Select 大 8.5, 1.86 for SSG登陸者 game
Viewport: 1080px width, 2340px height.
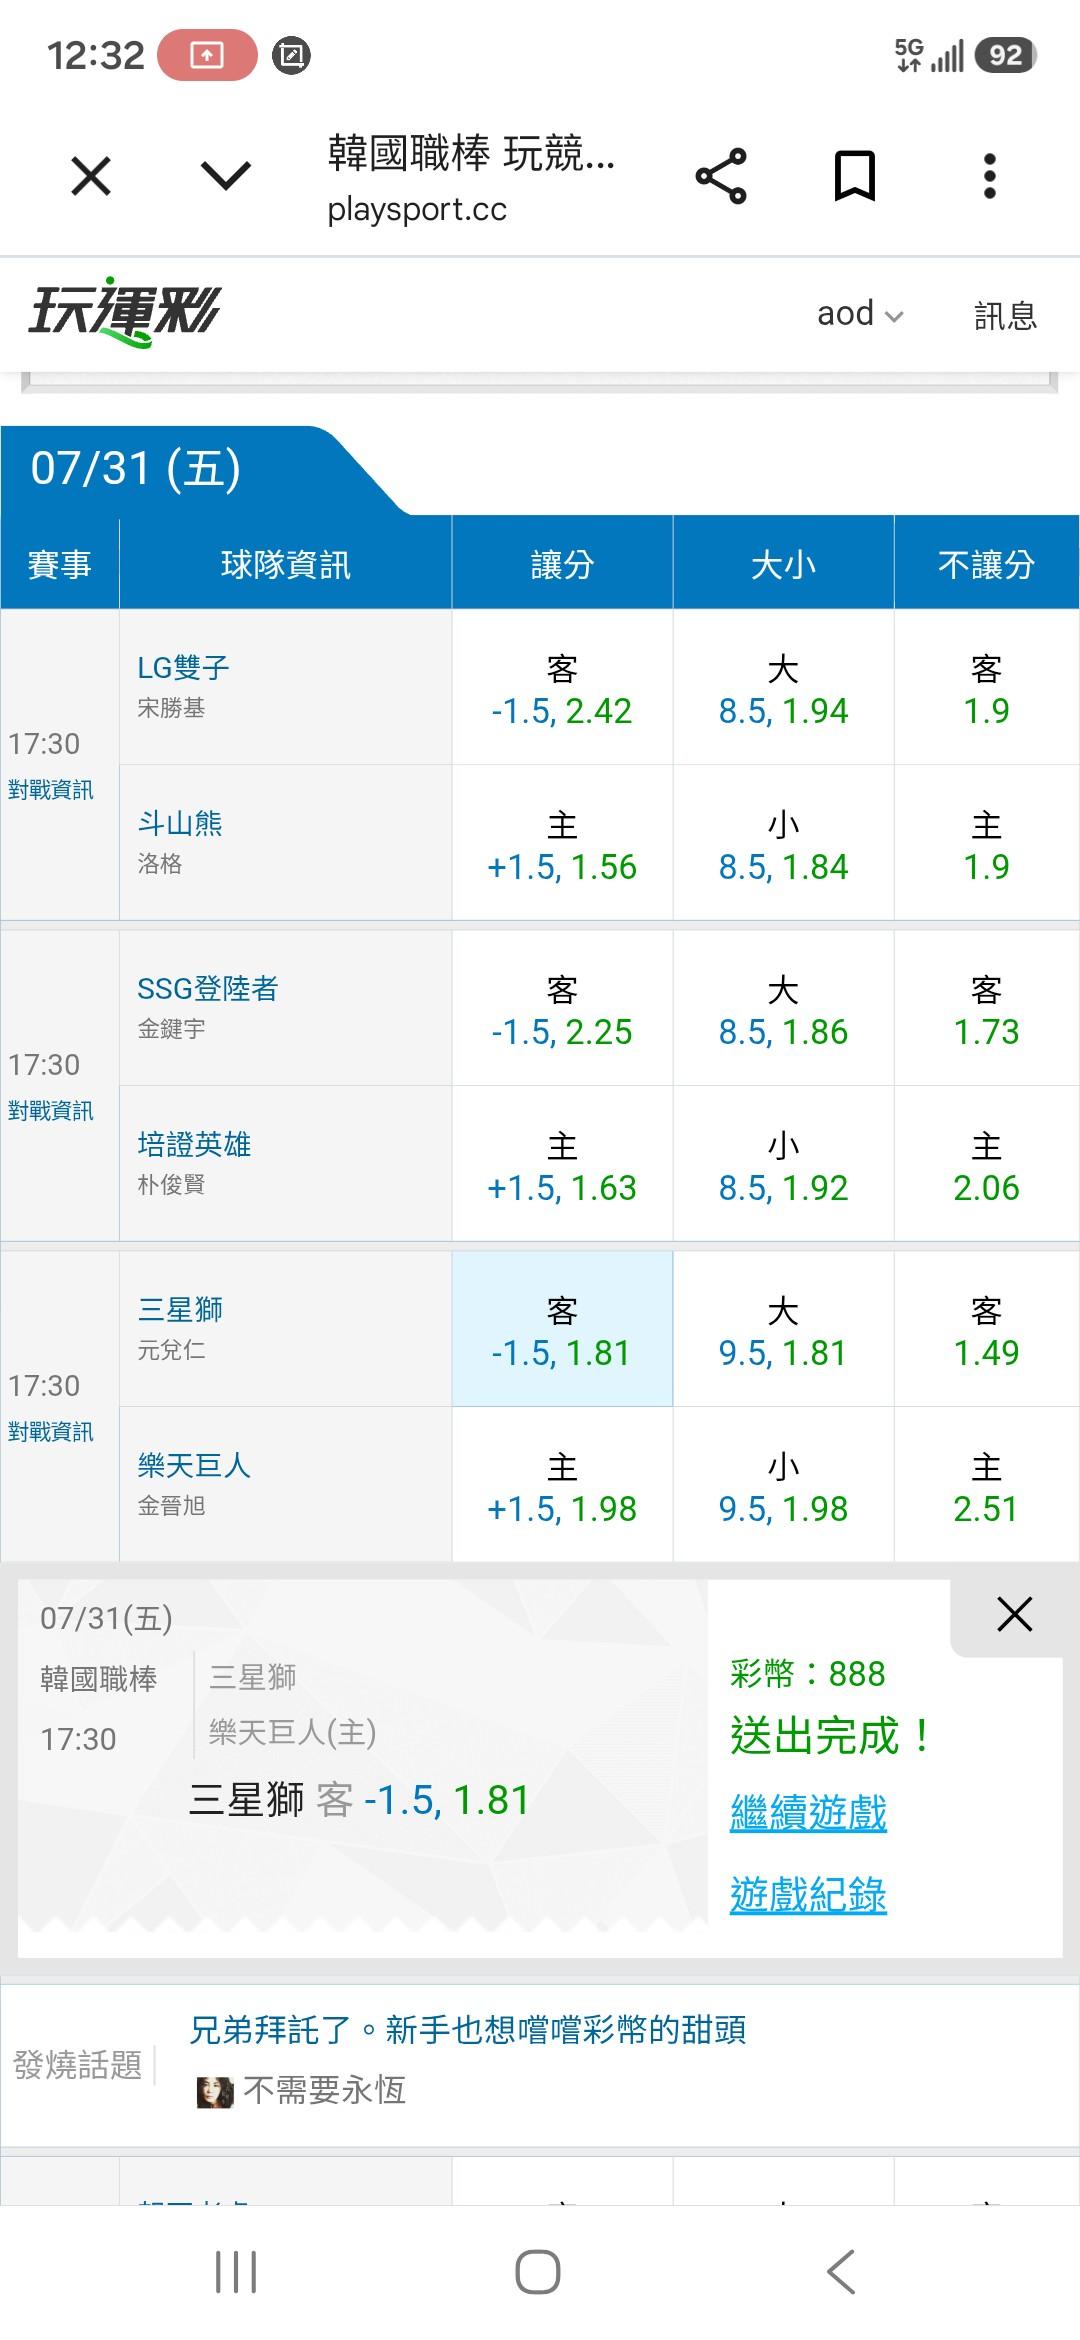pyautogui.click(x=783, y=1008)
